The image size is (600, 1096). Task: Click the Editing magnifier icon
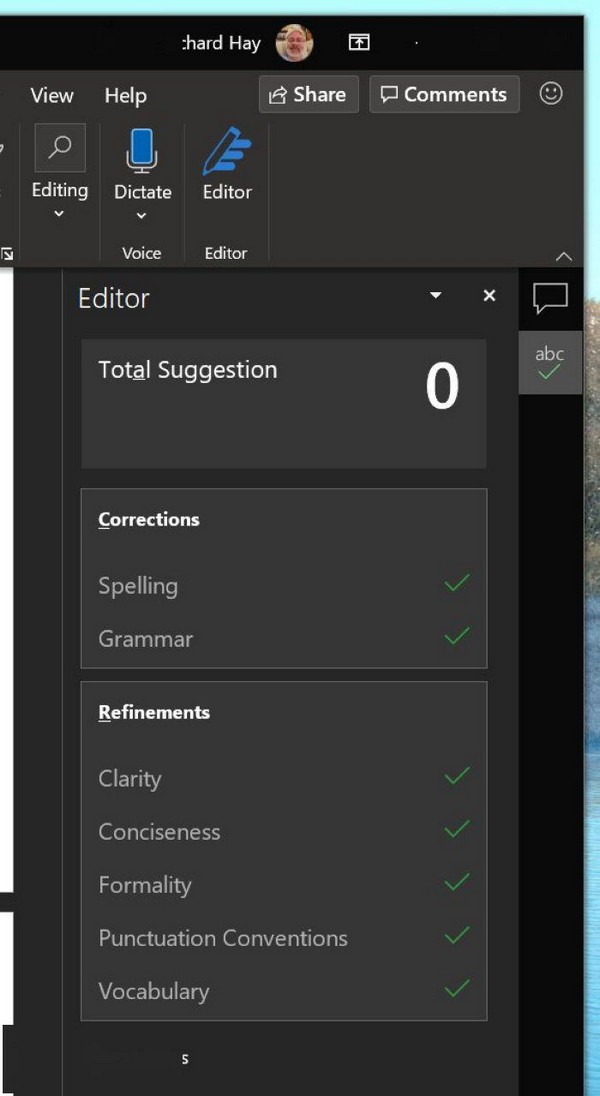click(60, 148)
